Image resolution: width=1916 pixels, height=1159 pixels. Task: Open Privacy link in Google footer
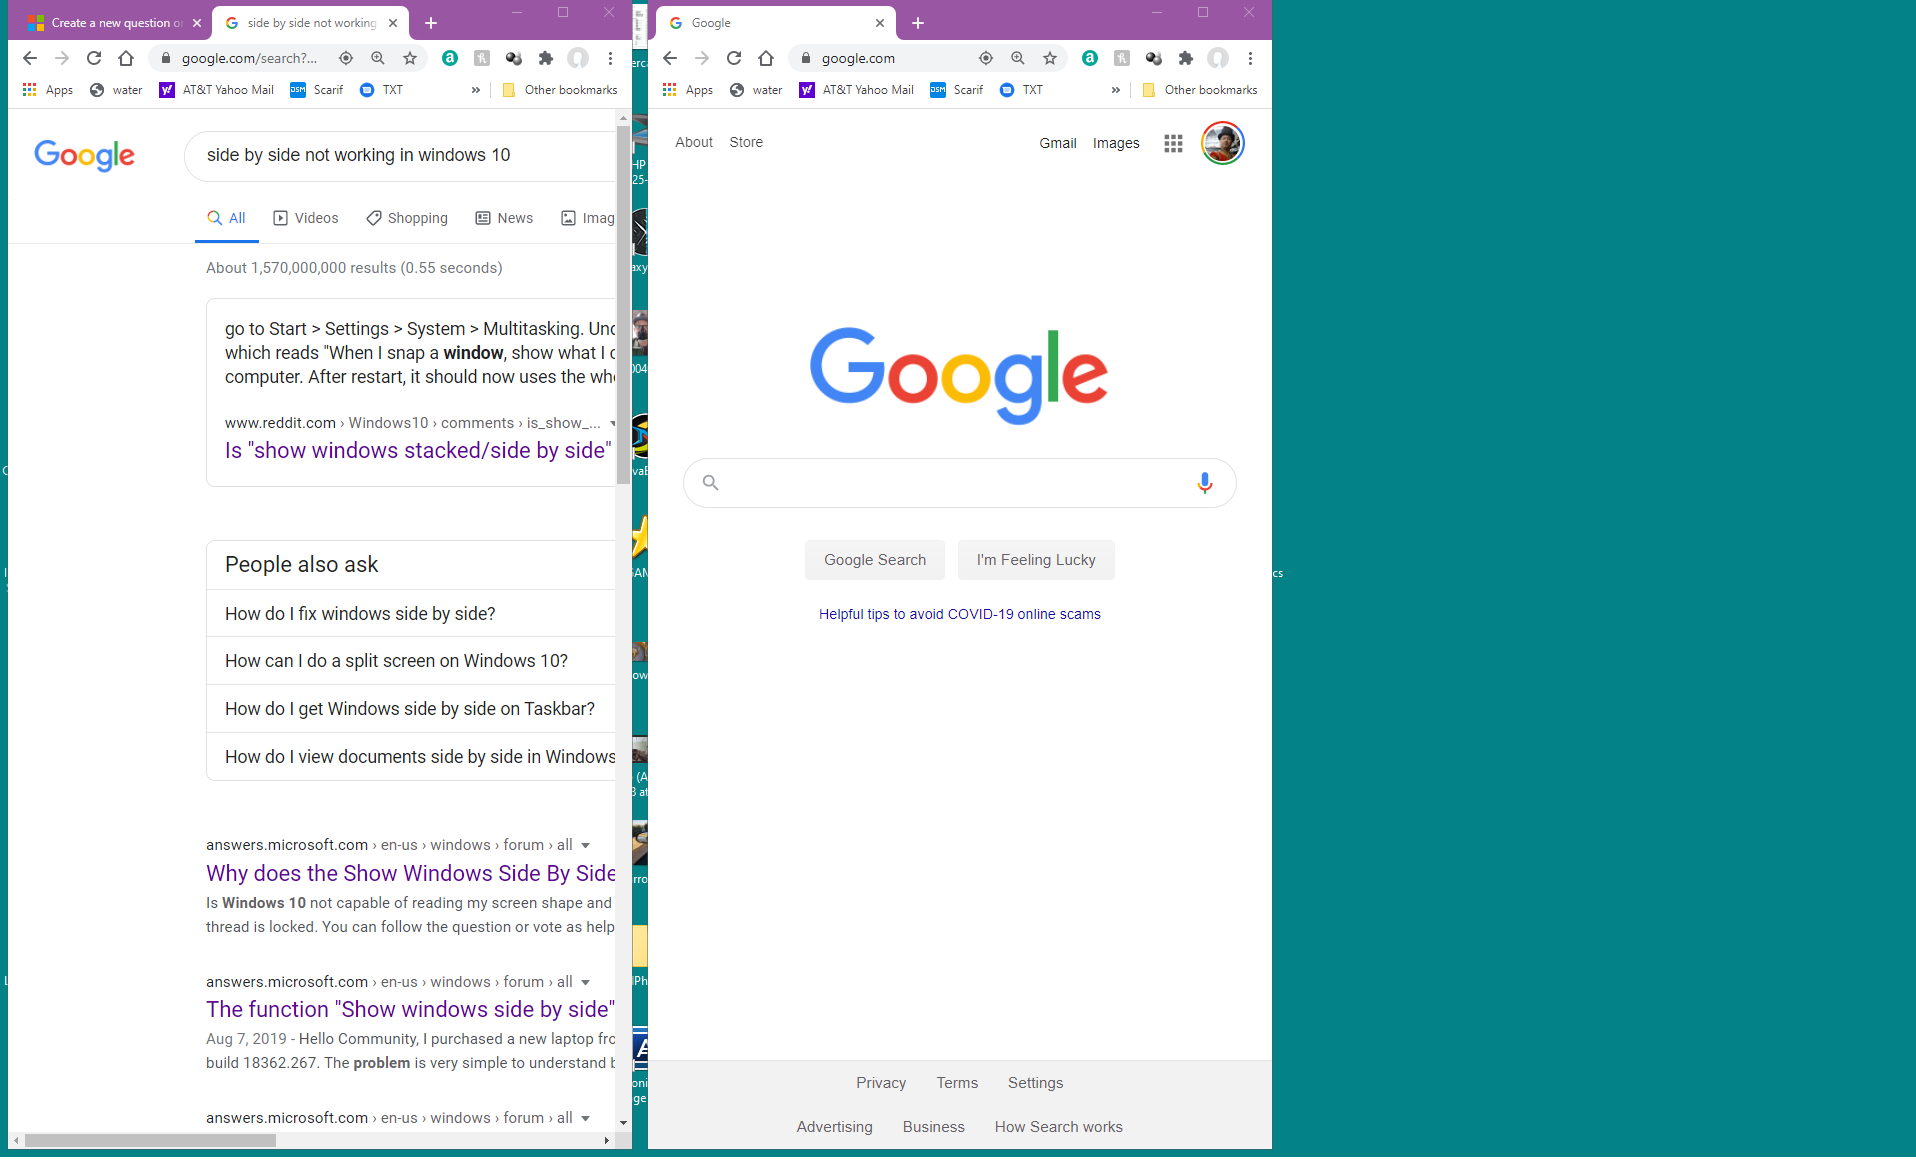881,1083
